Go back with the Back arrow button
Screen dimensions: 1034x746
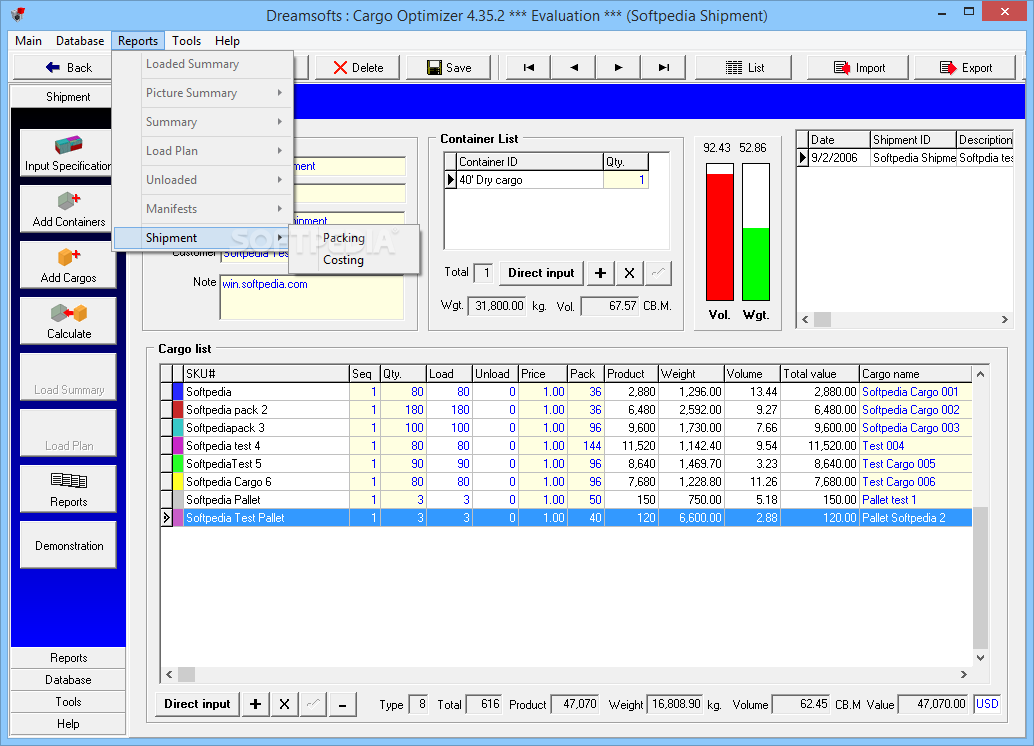(x=69, y=67)
